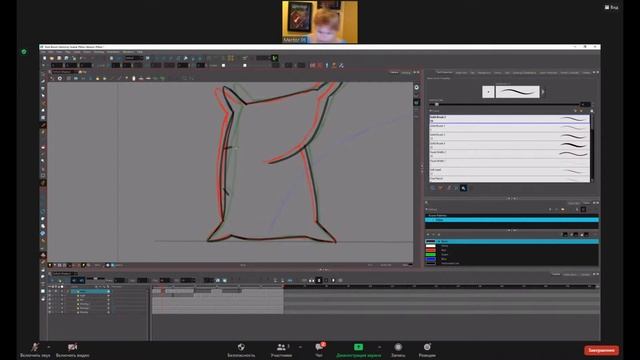The image size is (640, 360).
Task: Open Безопасность security options
Action: [241, 350]
